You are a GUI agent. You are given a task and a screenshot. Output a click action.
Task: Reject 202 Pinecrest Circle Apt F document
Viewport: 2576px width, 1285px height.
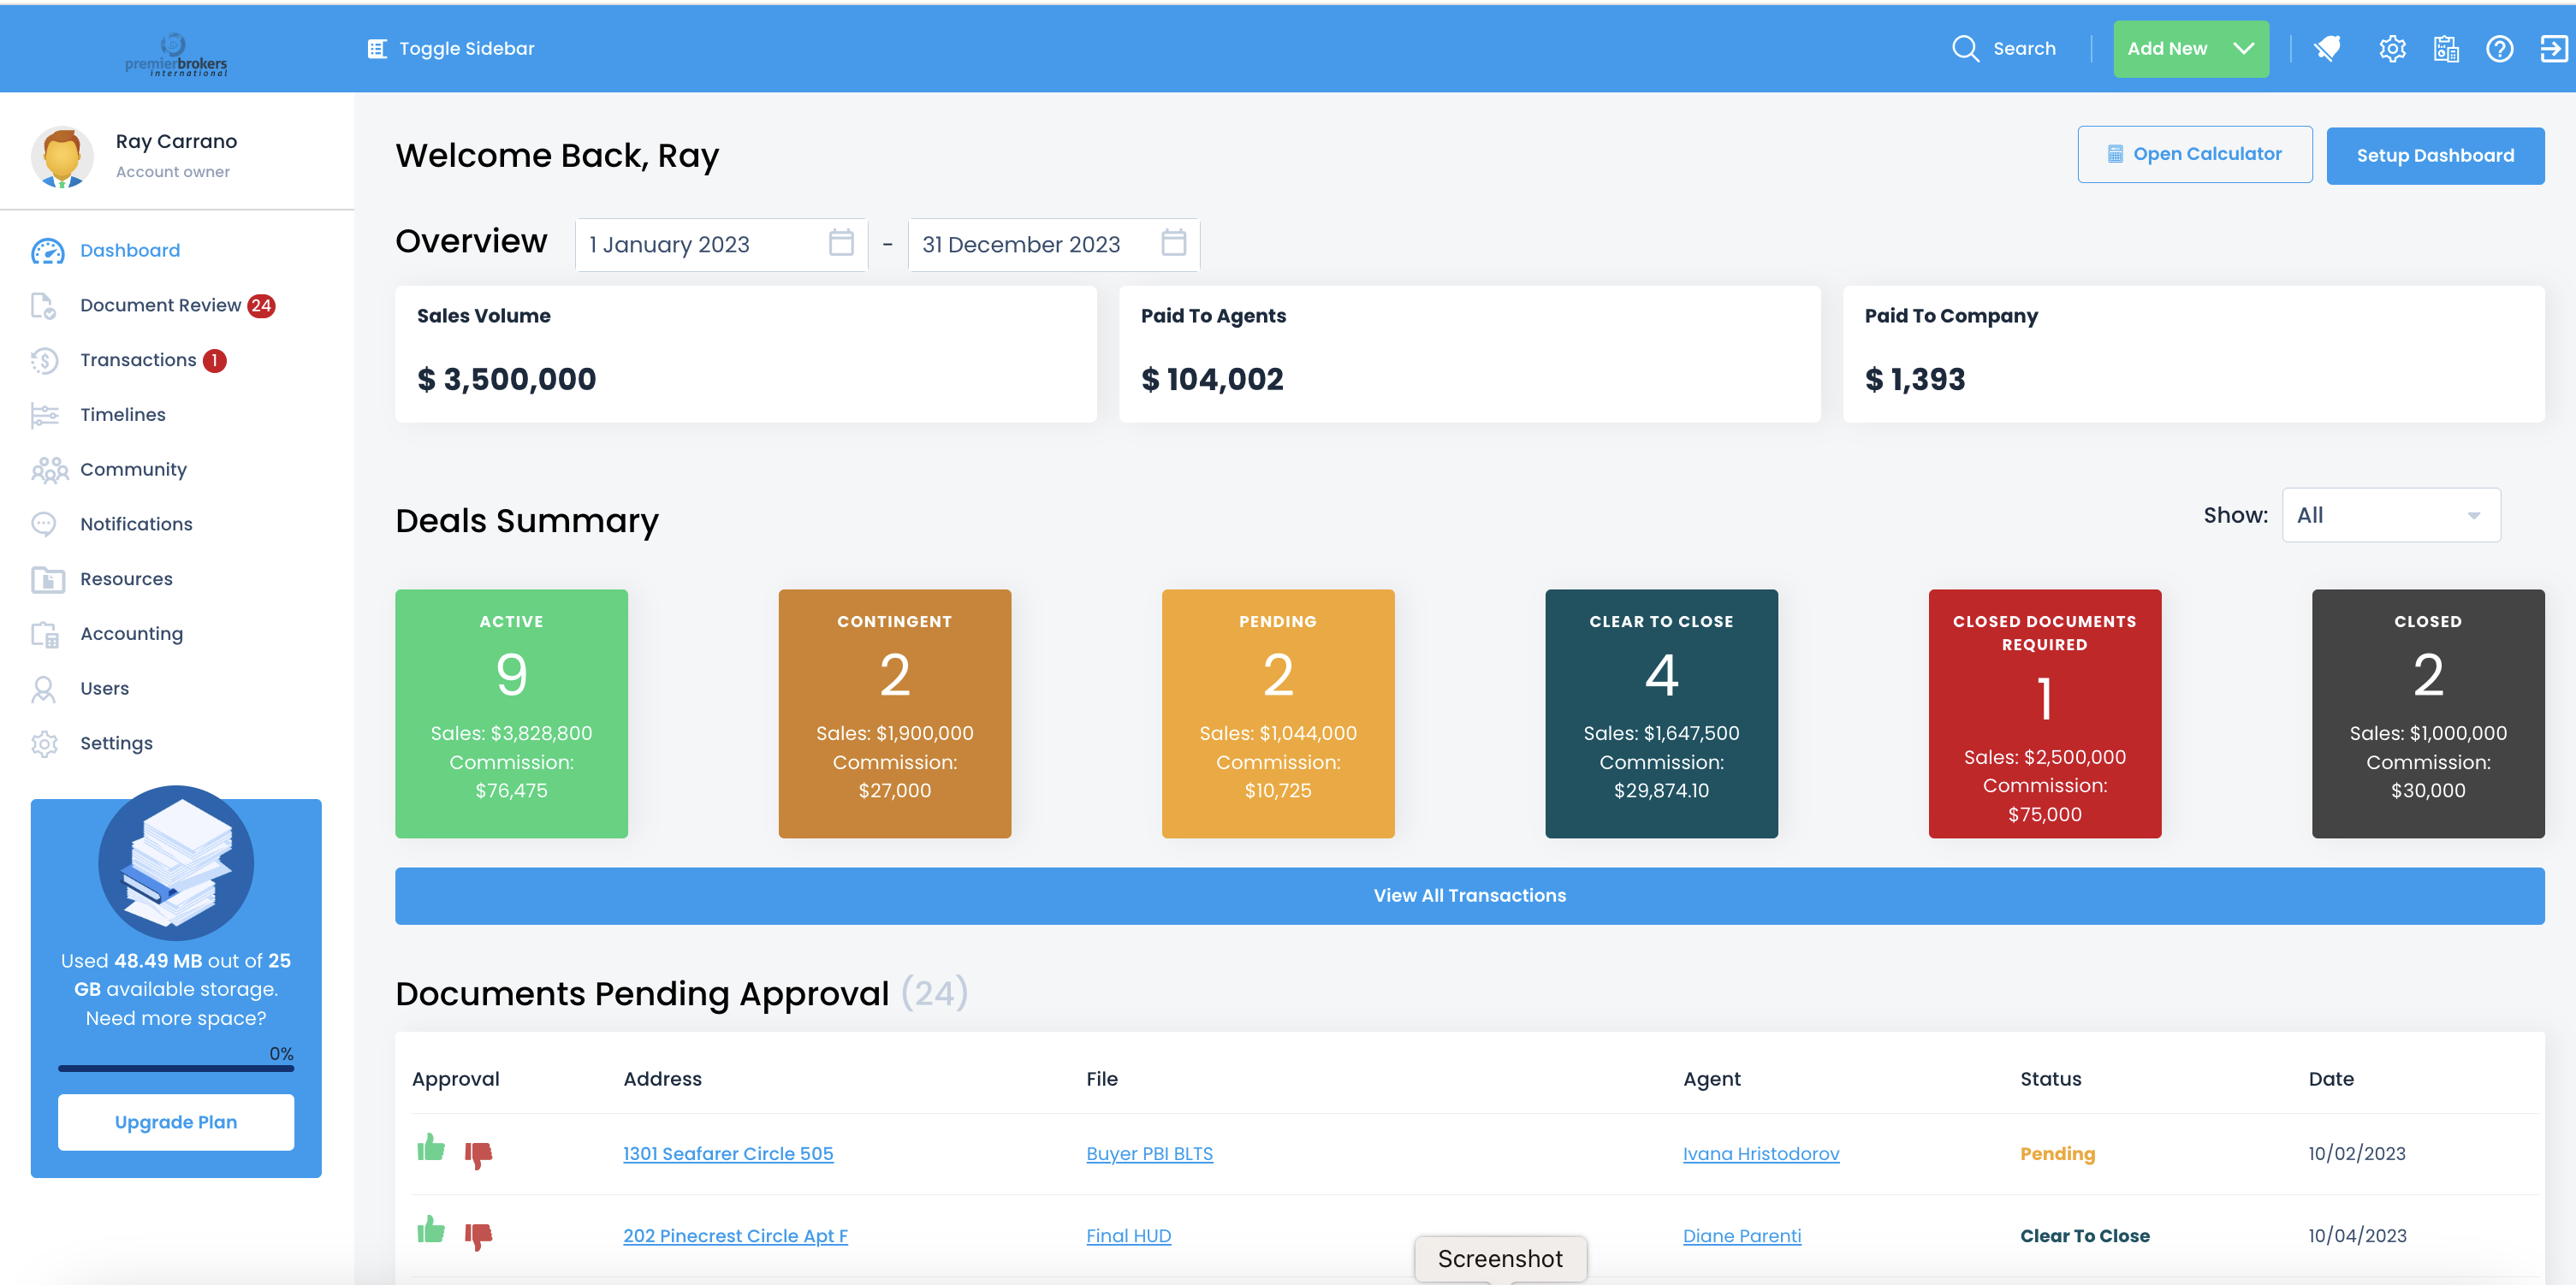(478, 1238)
